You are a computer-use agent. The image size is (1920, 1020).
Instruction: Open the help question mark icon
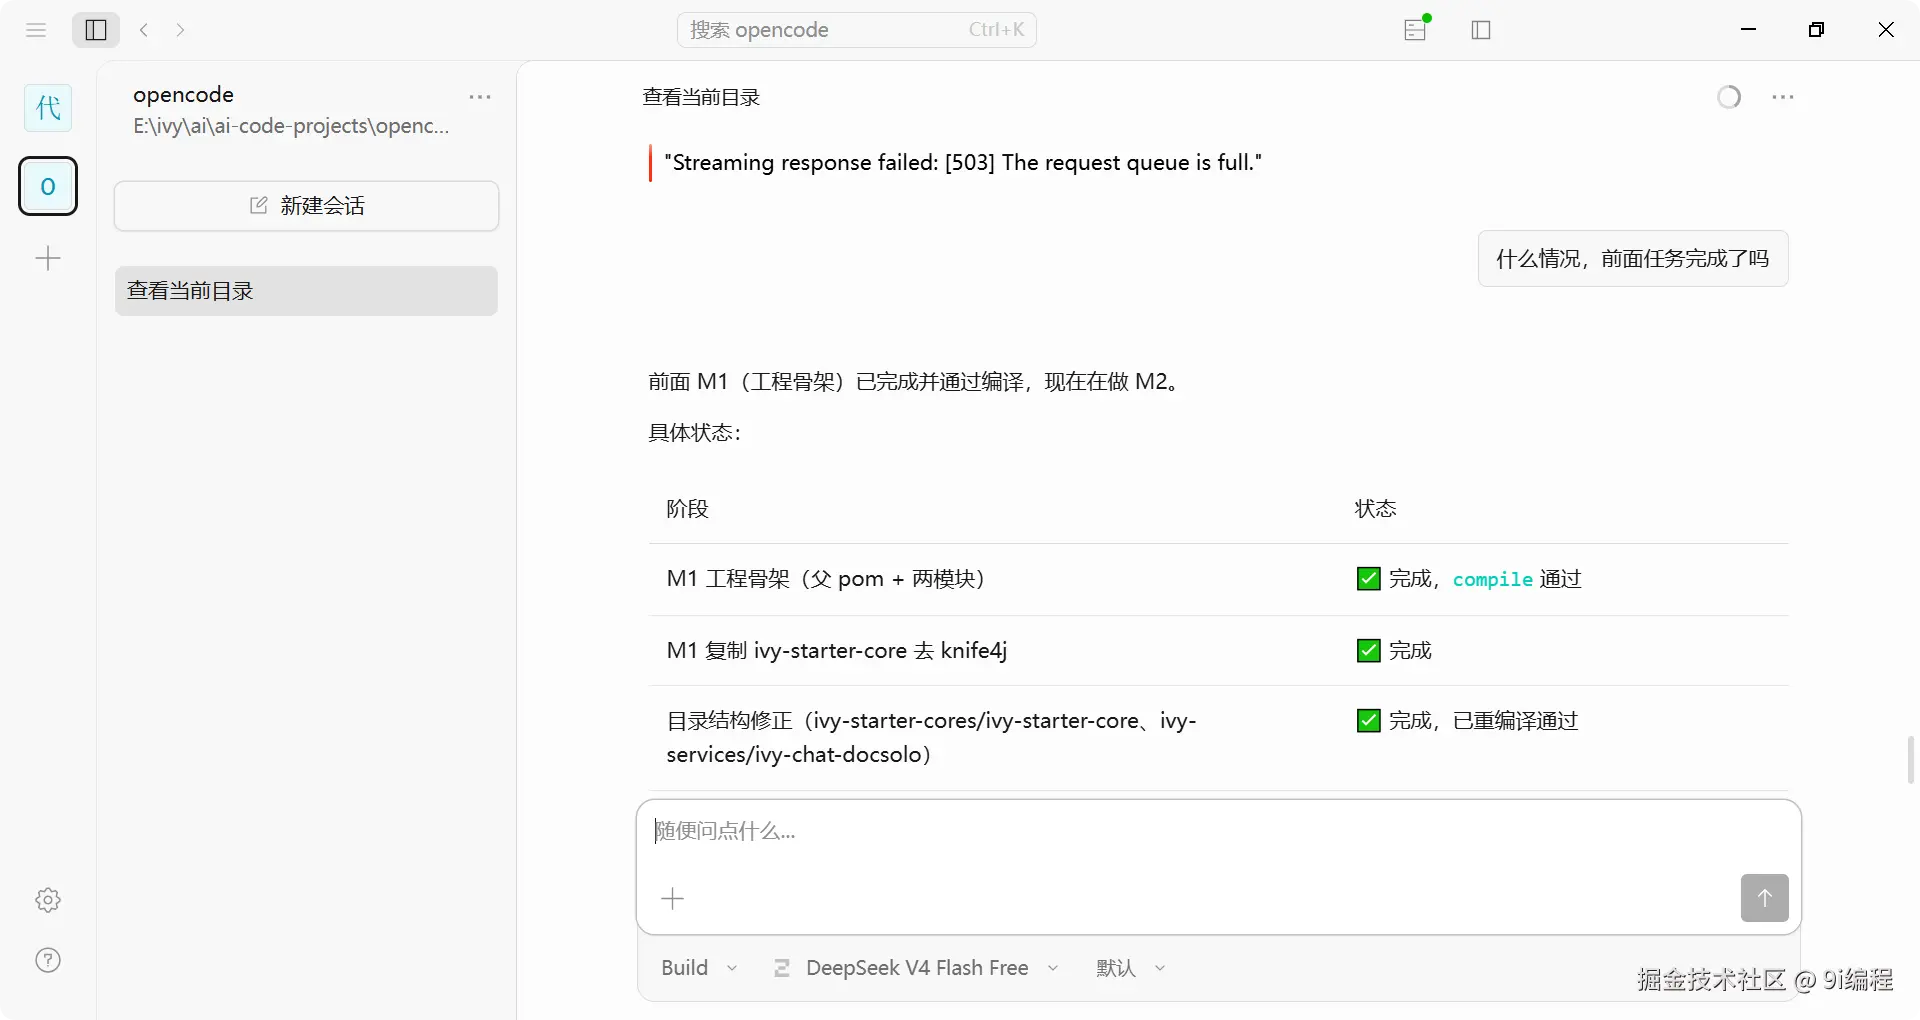[48, 960]
